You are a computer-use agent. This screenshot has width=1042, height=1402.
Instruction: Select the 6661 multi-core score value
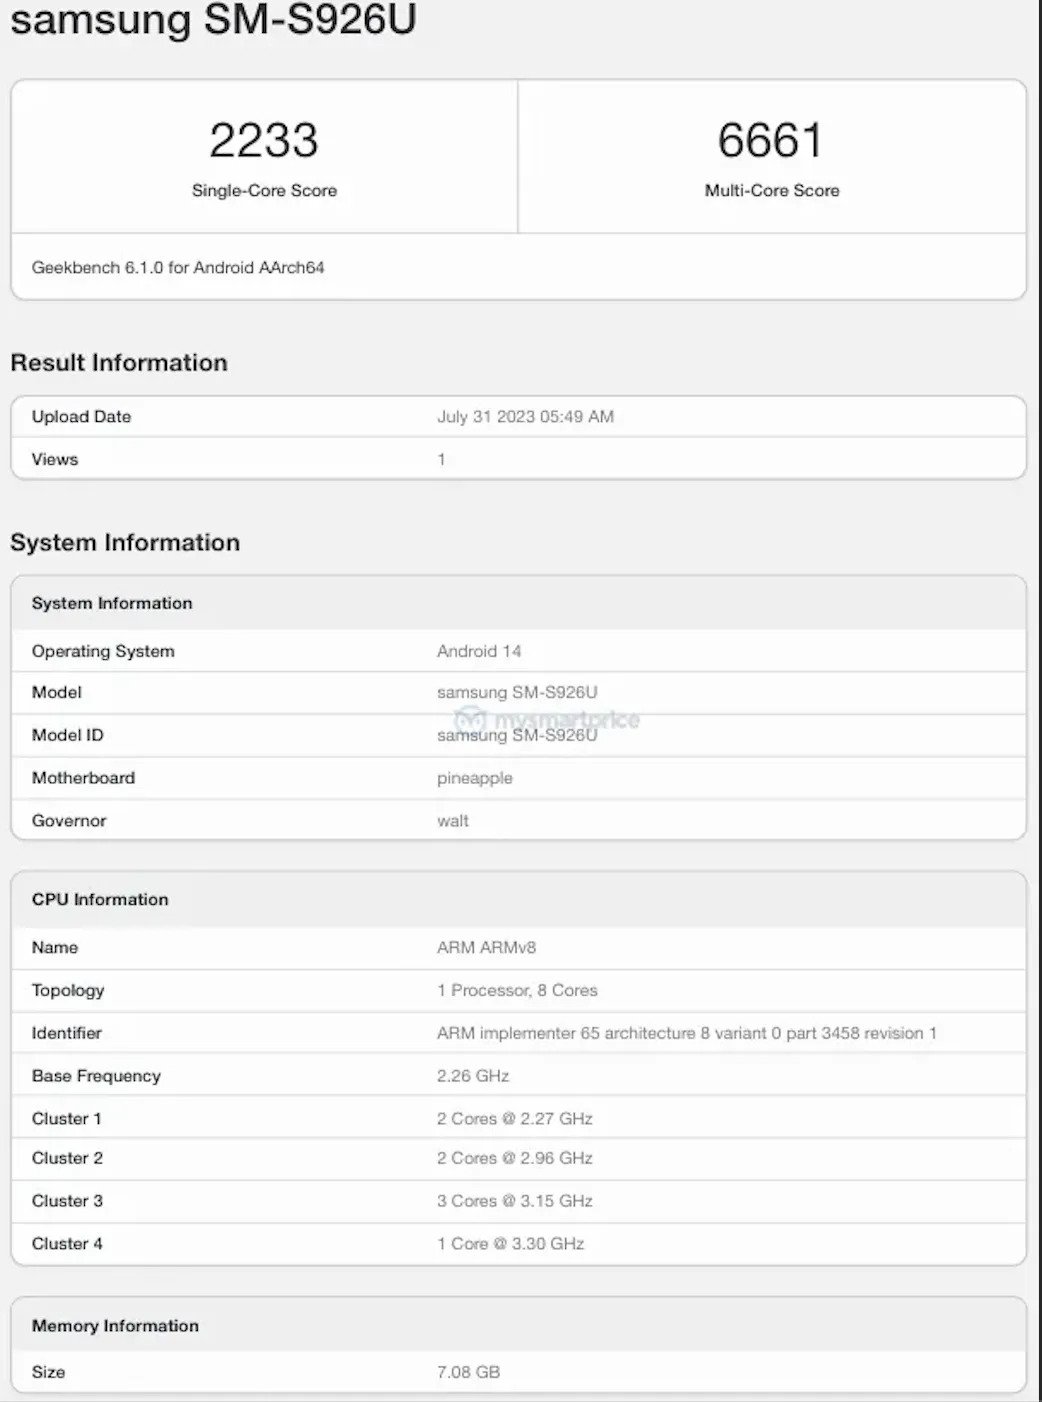click(x=771, y=140)
